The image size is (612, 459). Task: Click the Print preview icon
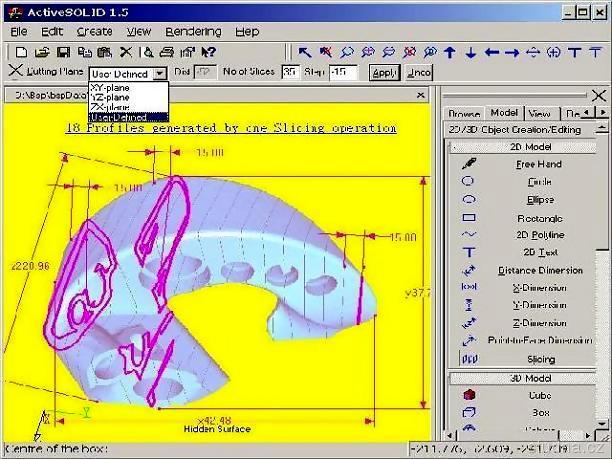click(x=148, y=52)
